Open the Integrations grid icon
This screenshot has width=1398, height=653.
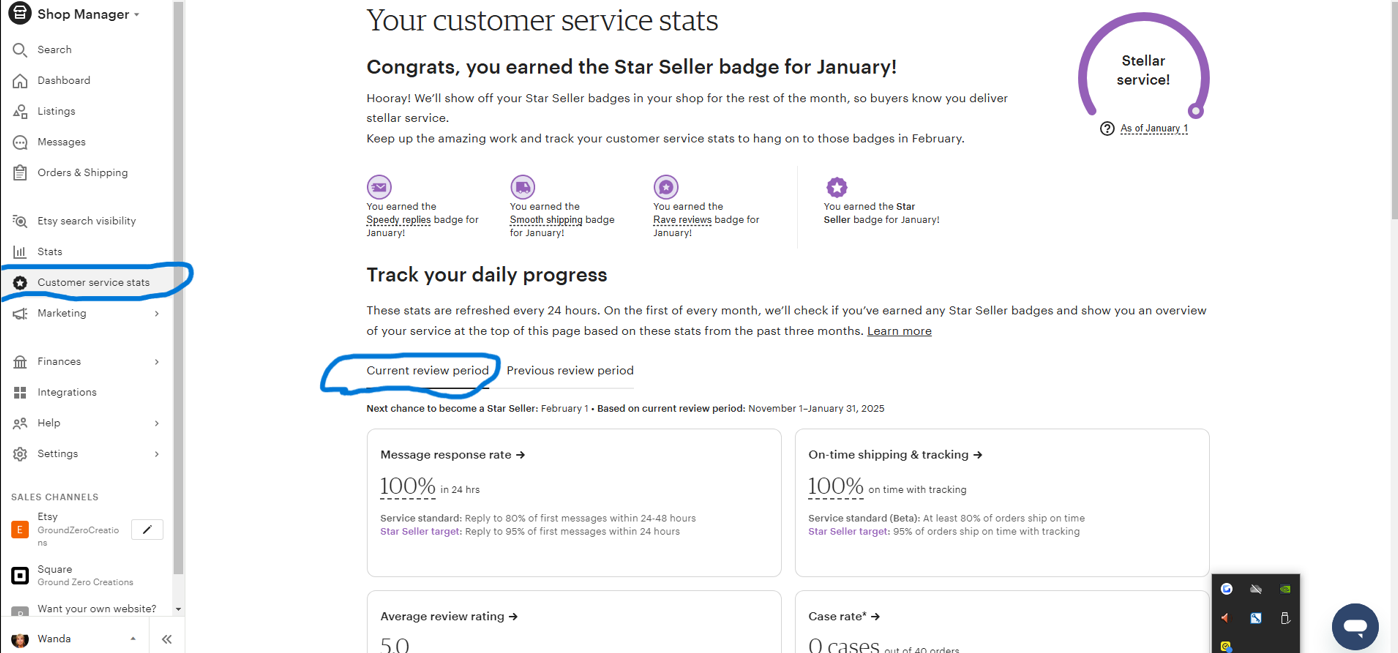(20, 393)
